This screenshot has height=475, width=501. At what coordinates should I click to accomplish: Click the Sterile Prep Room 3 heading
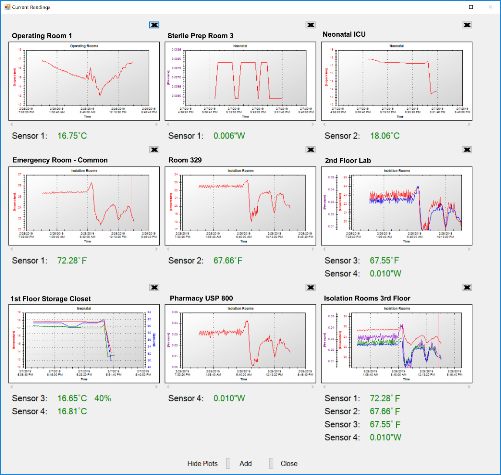(x=200, y=36)
